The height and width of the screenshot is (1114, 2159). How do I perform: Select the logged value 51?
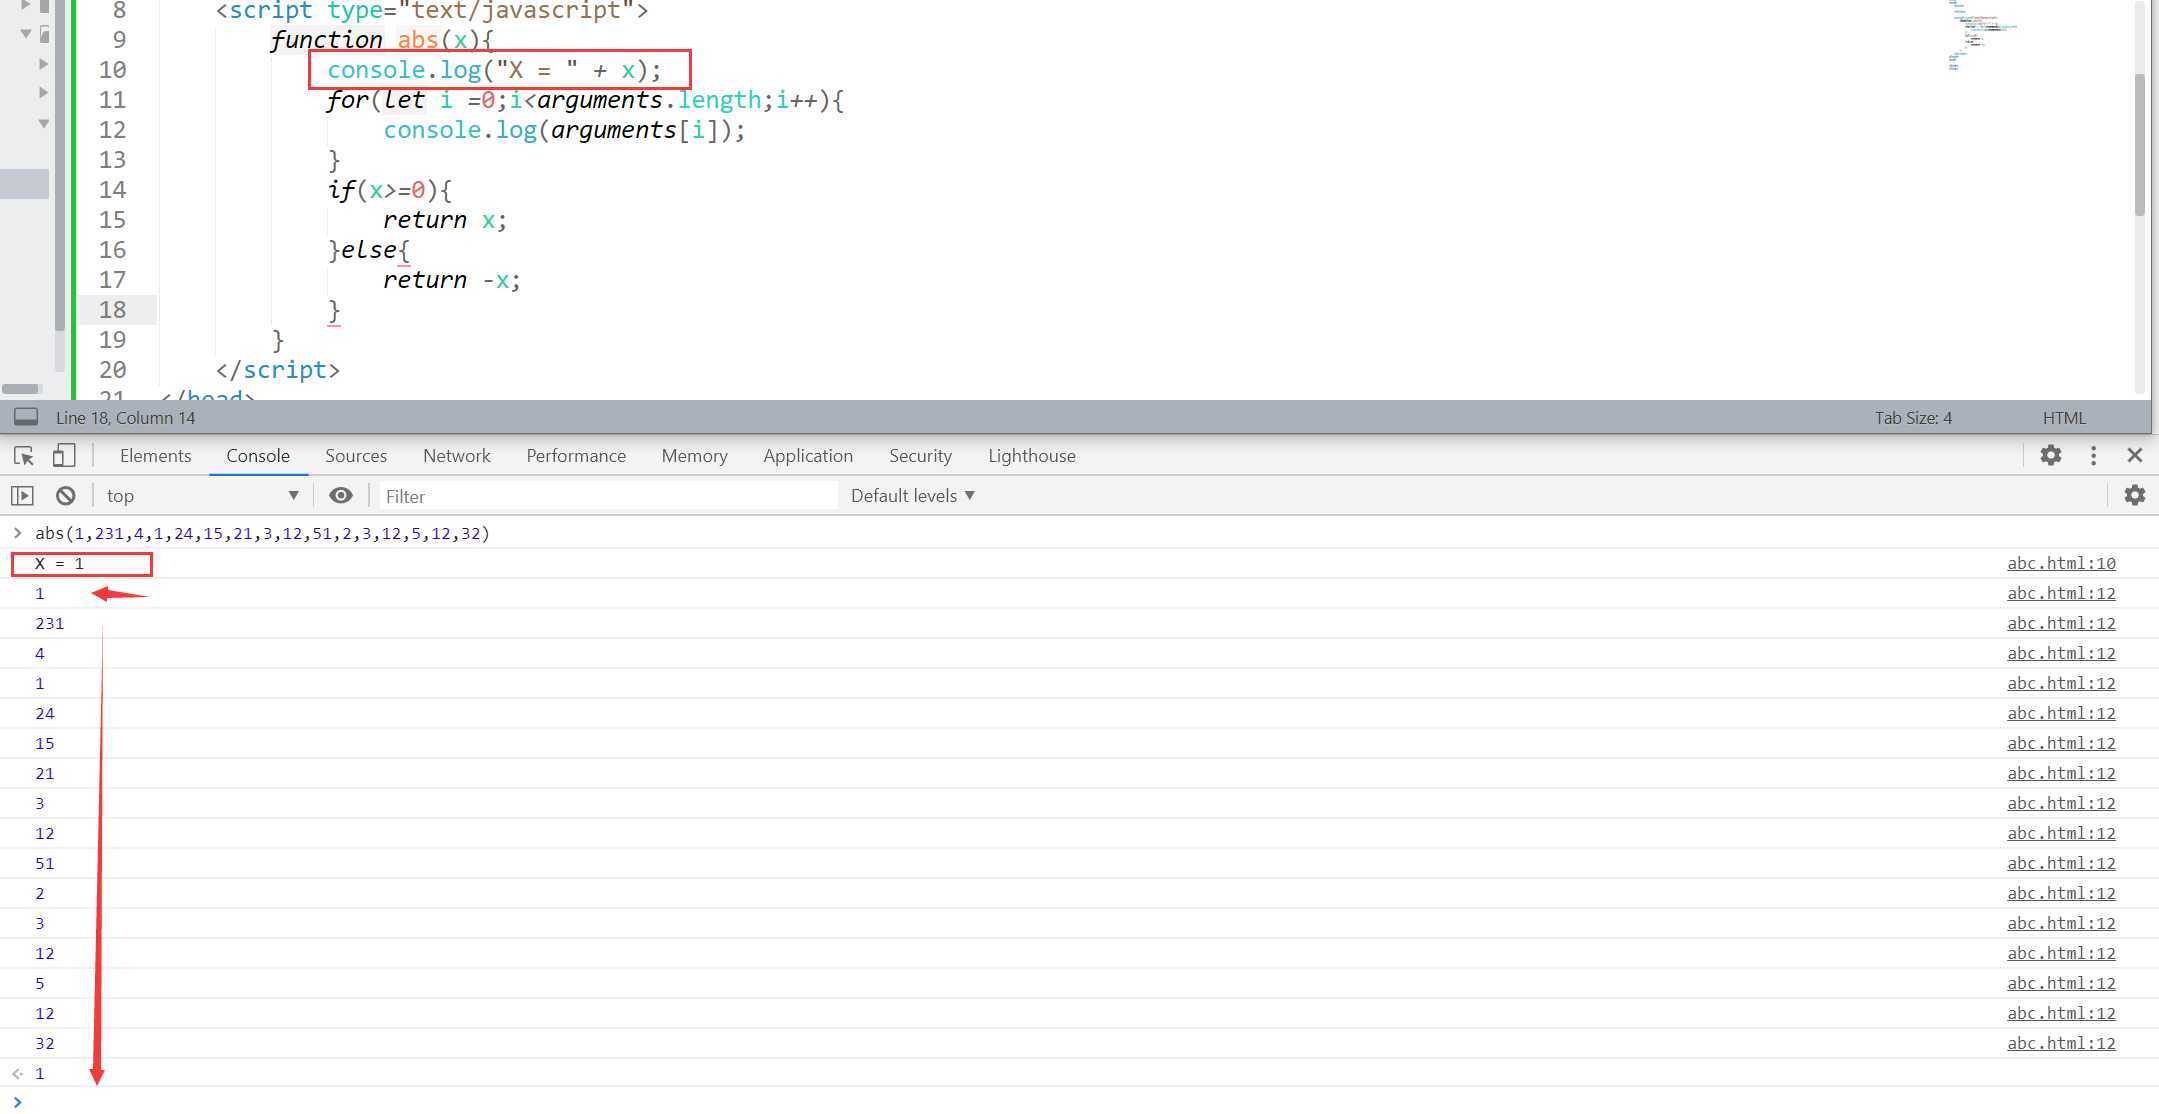pyautogui.click(x=45, y=864)
